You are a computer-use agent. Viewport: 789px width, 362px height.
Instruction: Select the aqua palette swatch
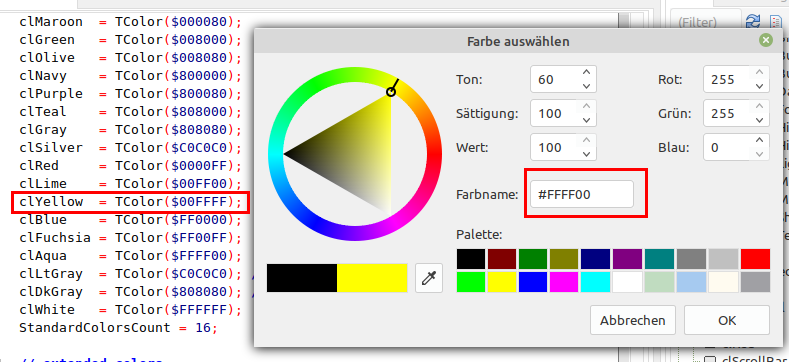point(596,282)
